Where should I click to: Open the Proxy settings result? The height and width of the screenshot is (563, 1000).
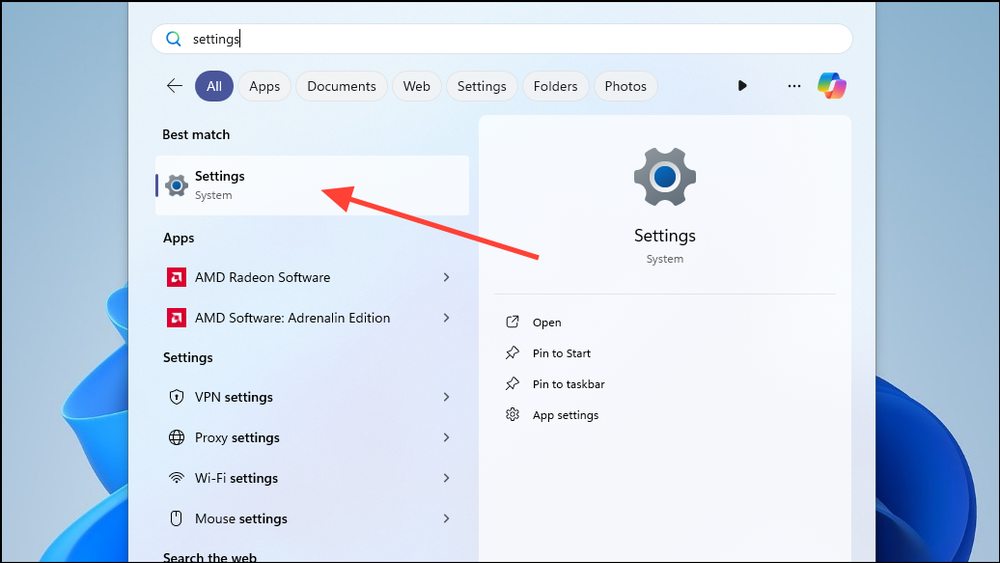312,437
